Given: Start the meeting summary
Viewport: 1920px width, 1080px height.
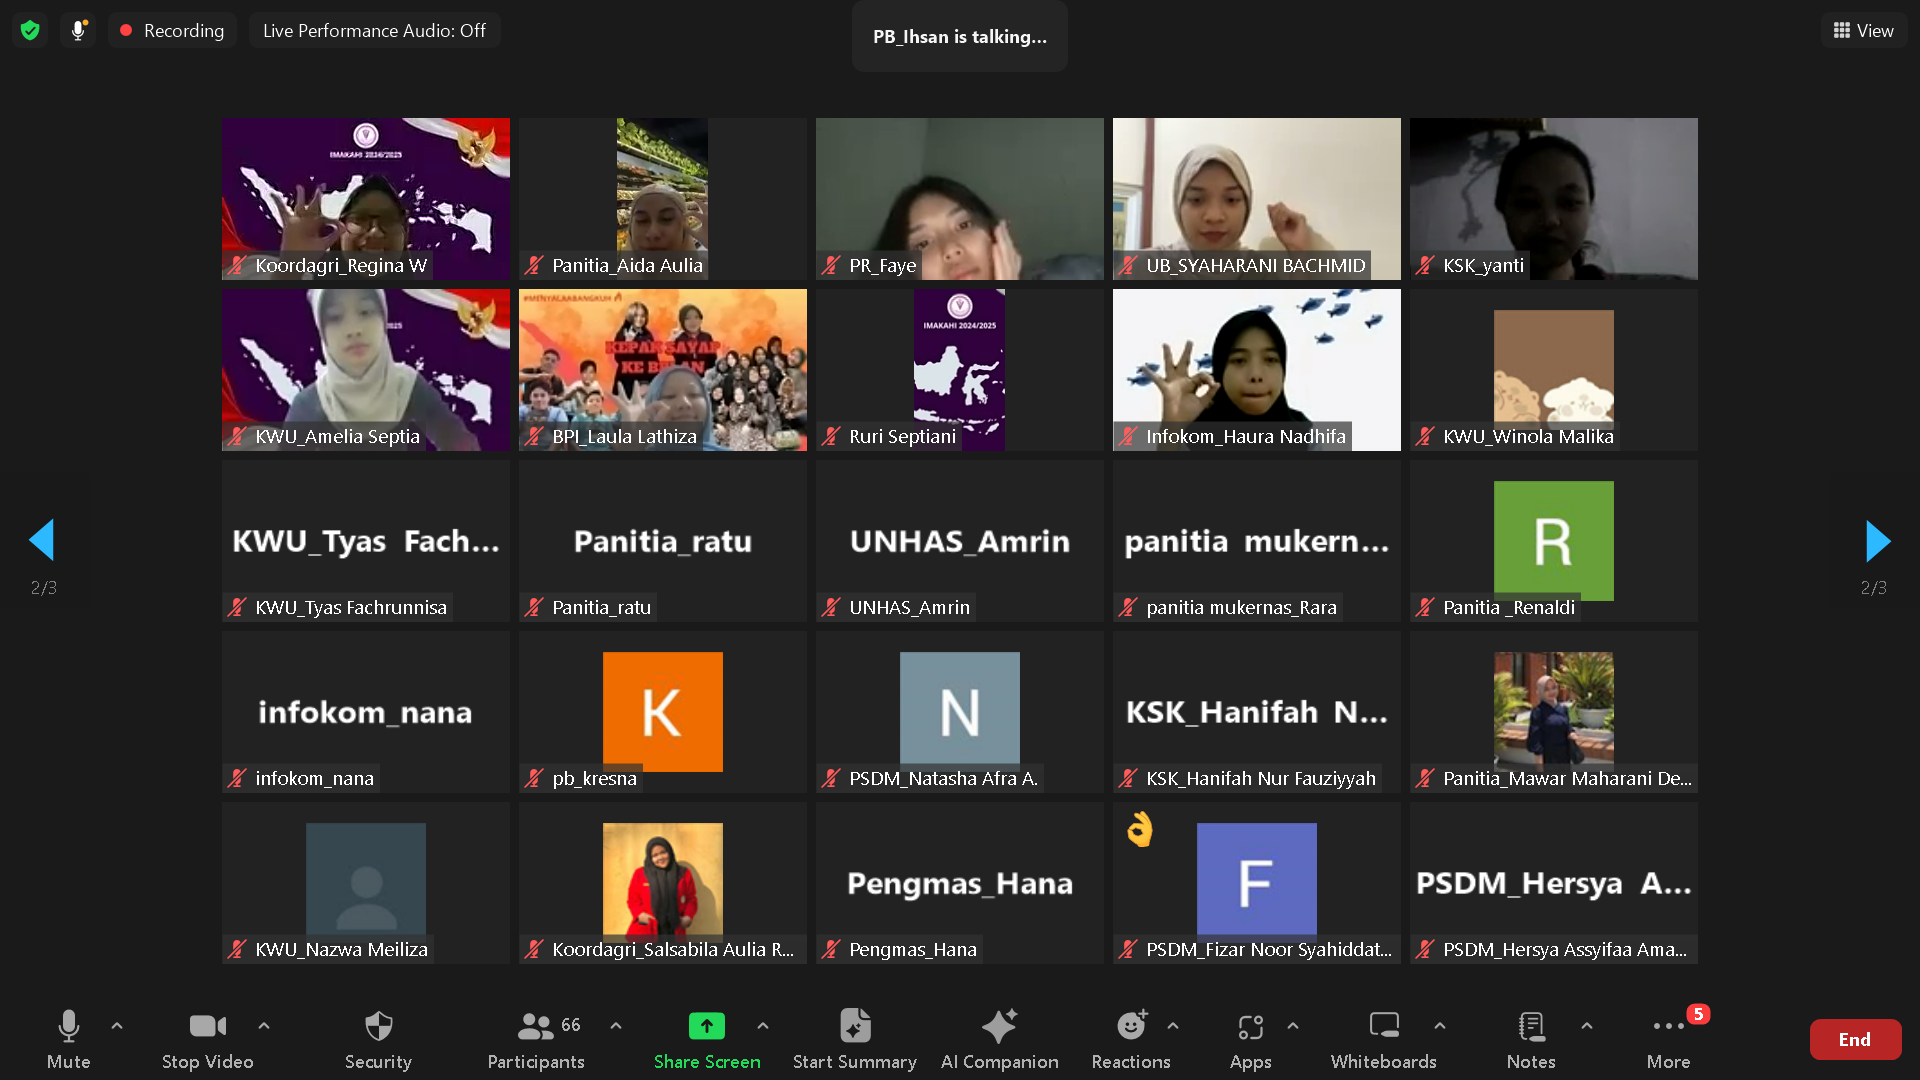Looking at the screenshot, I should click(854, 1027).
